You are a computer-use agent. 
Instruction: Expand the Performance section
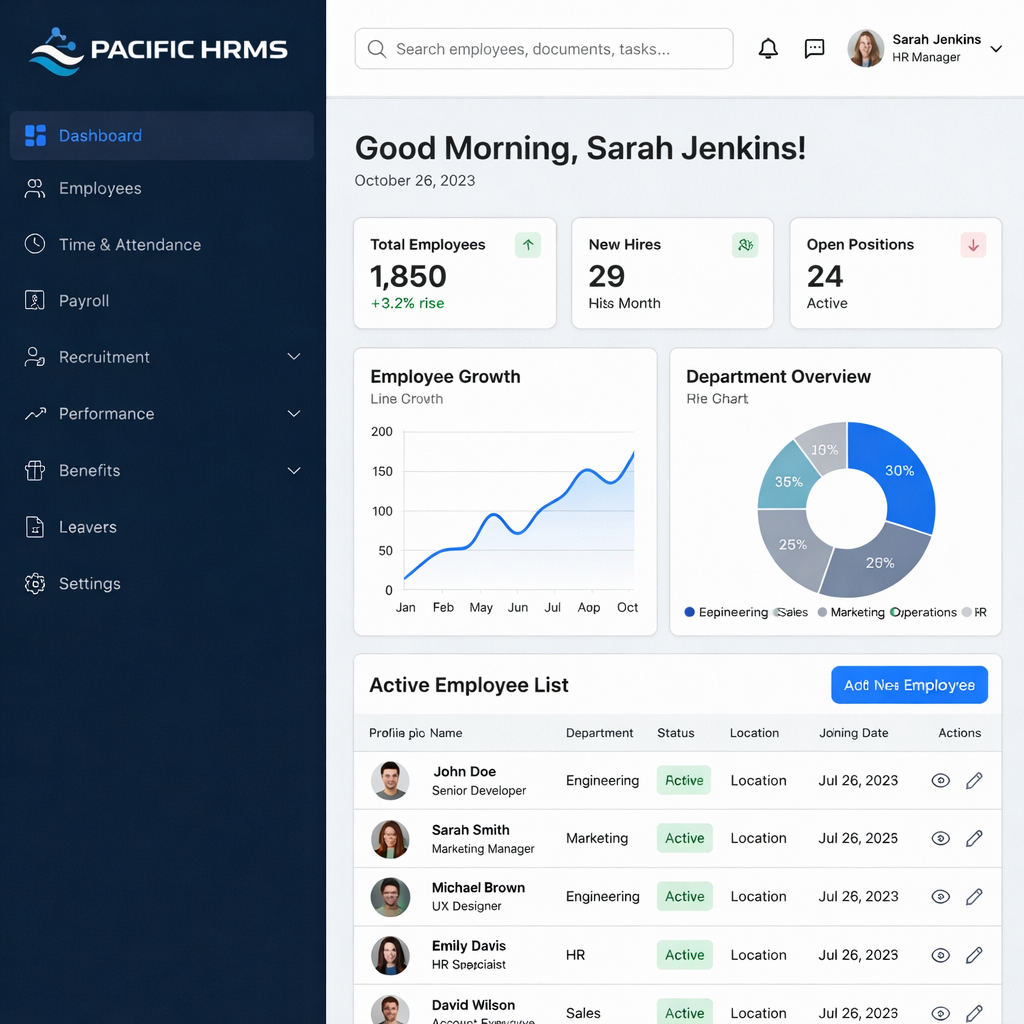tap(293, 413)
